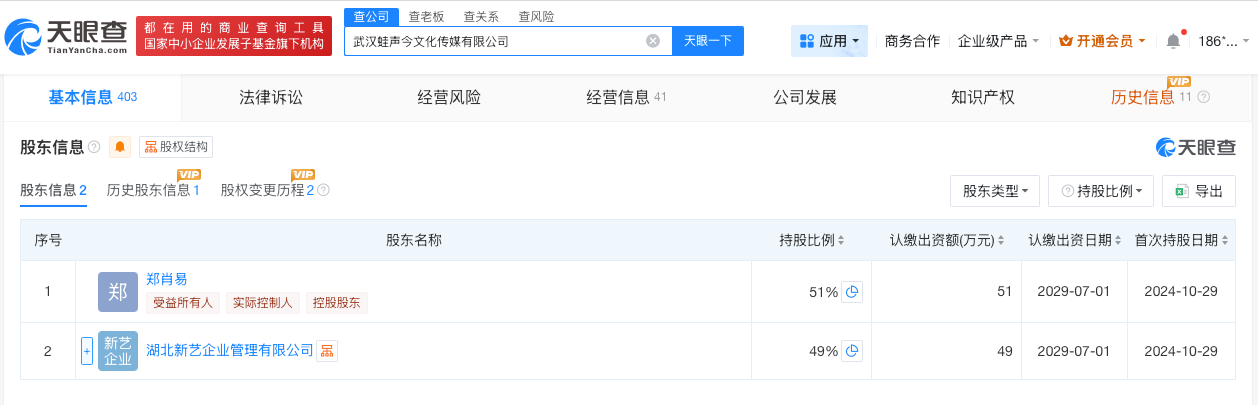Open the 开通会员 membership menu
This screenshot has width=1258, height=405.
tap(1103, 41)
